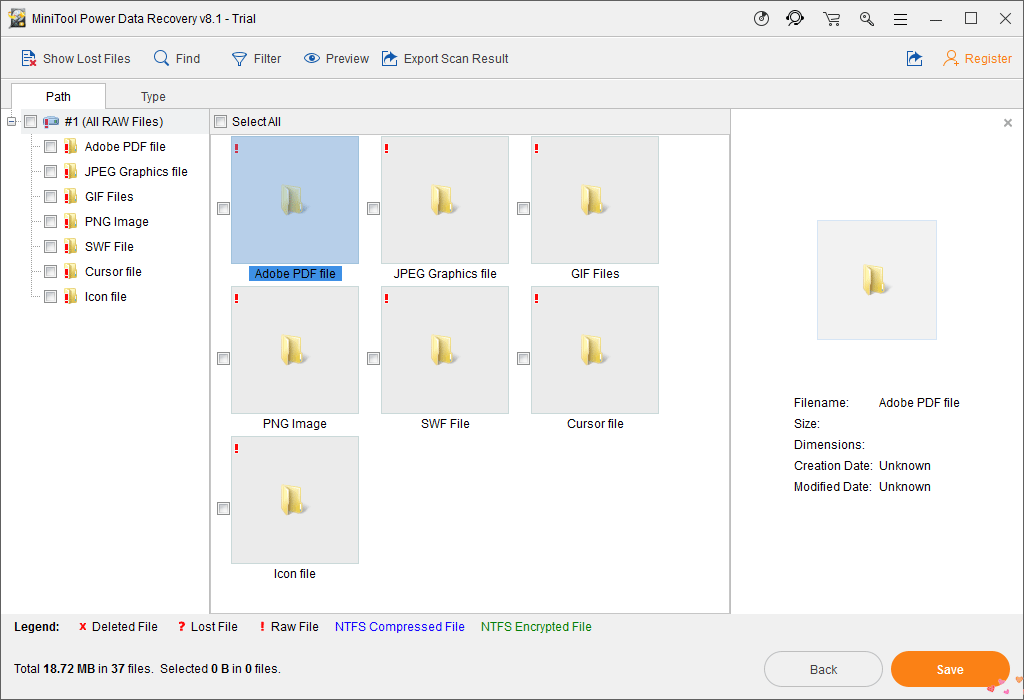Open the support headset icon

tap(795, 18)
